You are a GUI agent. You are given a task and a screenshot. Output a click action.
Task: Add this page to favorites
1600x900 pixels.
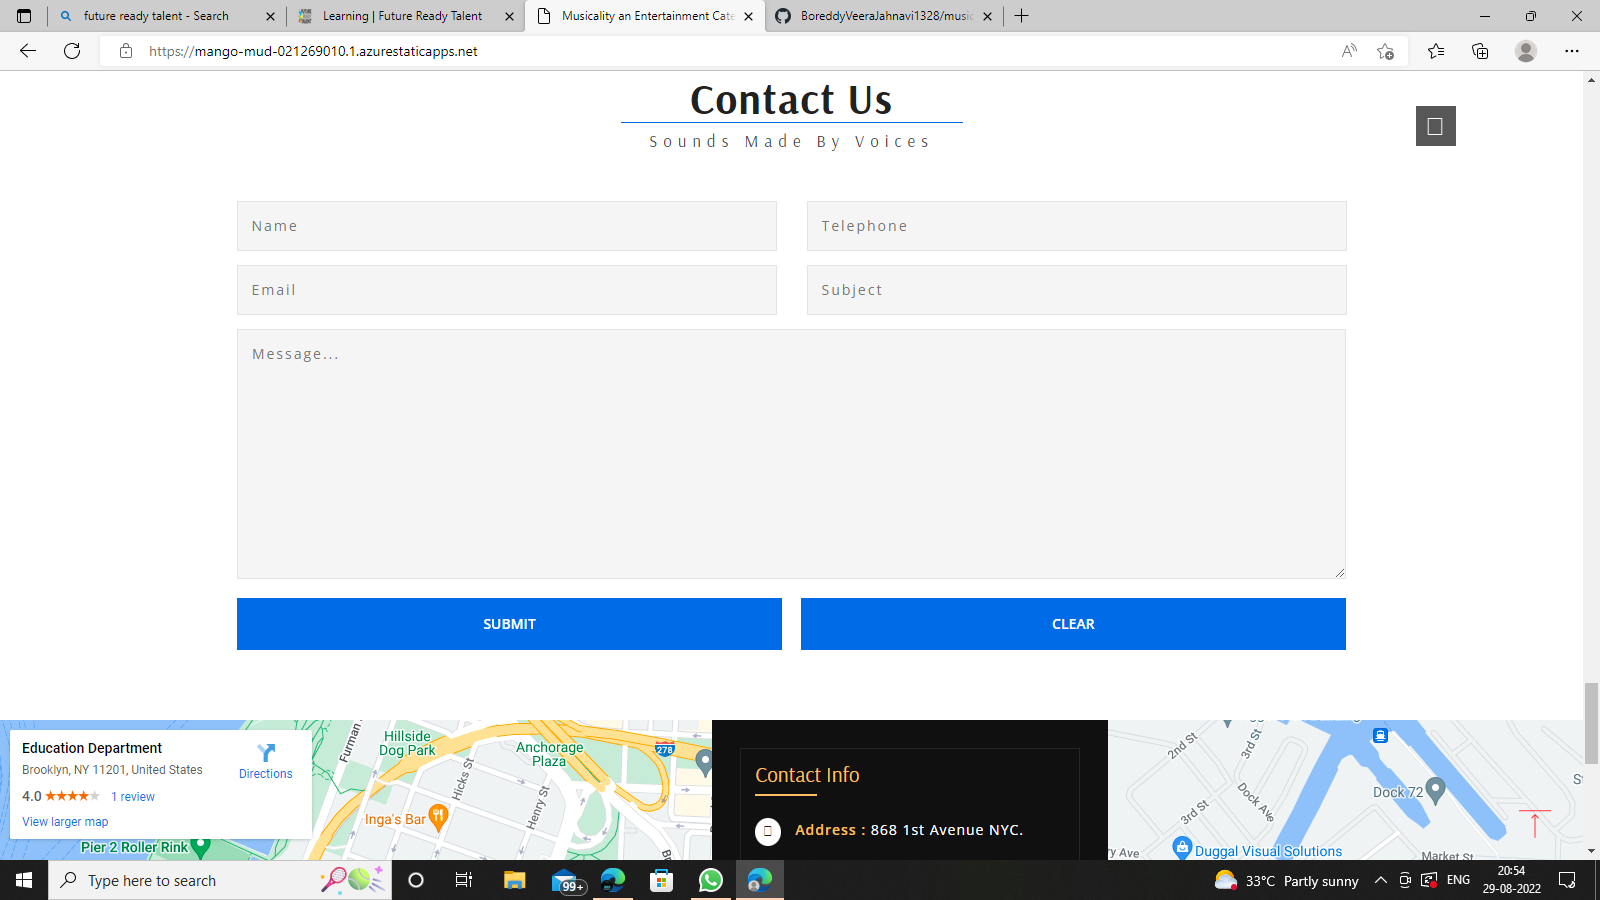pyautogui.click(x=1385, y=51)
